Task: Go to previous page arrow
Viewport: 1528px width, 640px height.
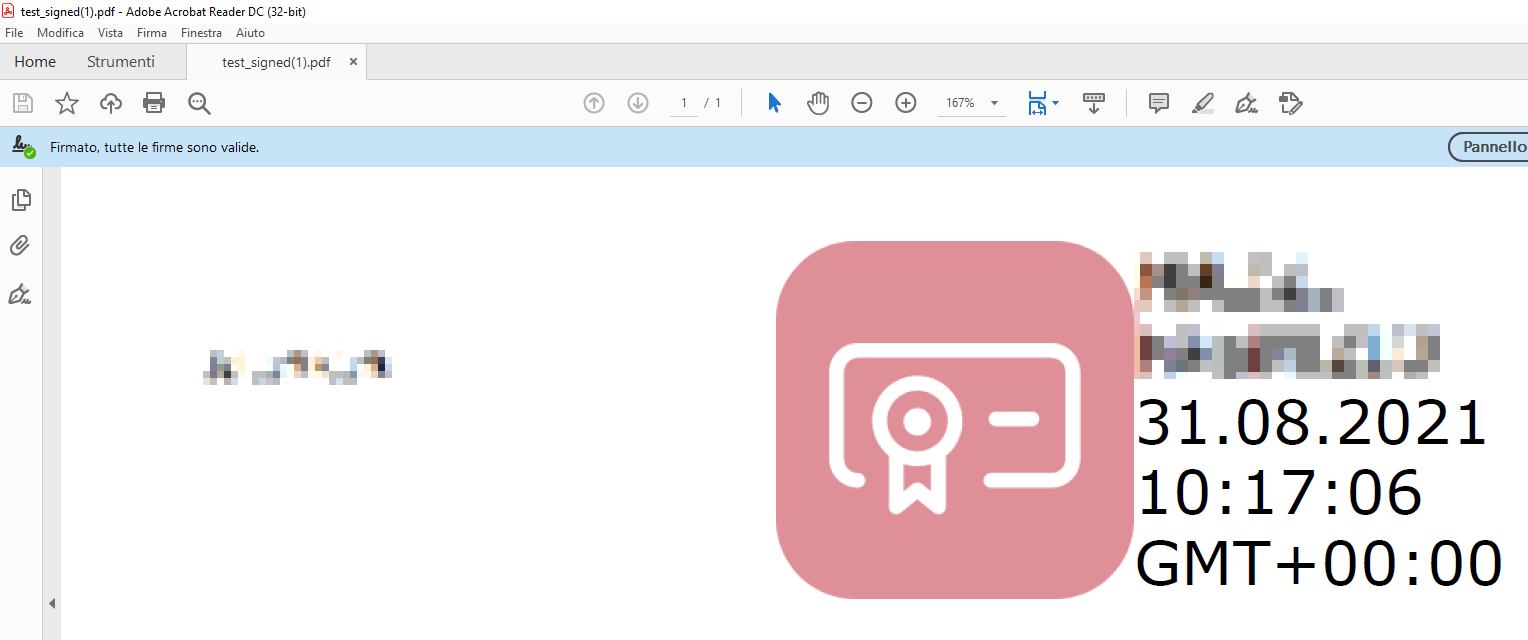Action: [594, 103]
